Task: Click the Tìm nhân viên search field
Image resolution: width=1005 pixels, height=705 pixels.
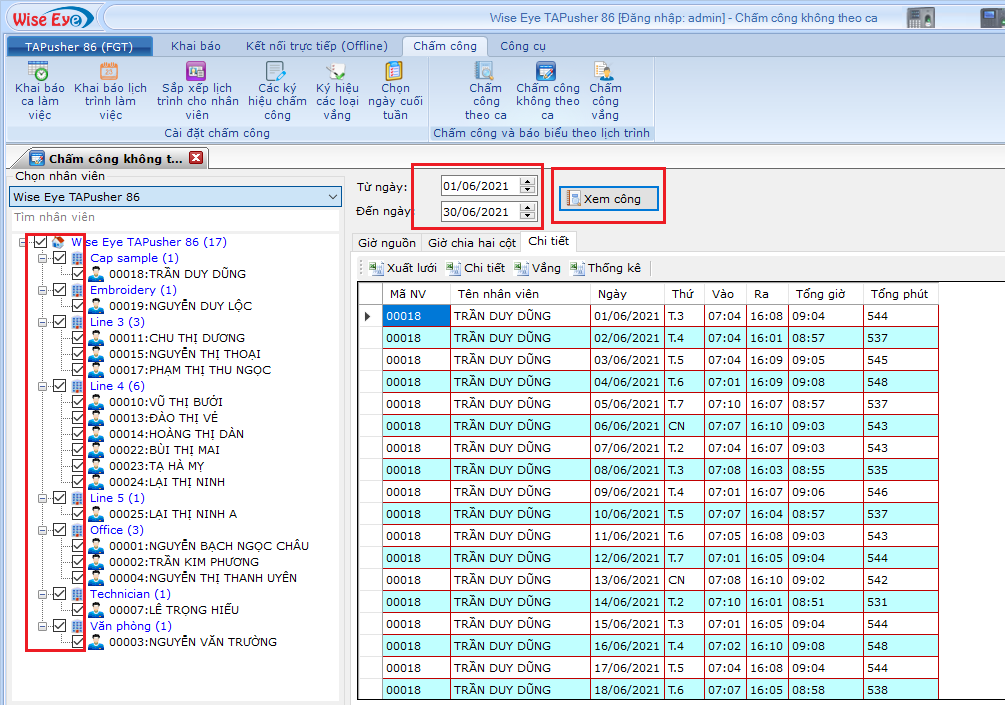Action: (x=175, y=217)
